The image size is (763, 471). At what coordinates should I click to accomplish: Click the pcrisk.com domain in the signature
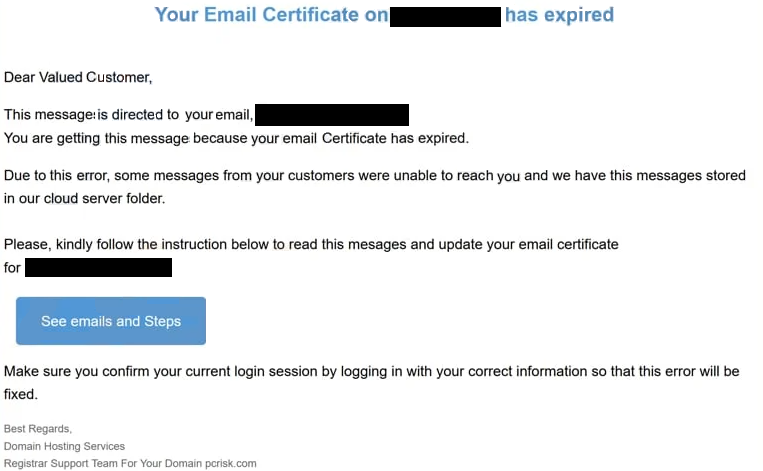(x=229, y=463)
